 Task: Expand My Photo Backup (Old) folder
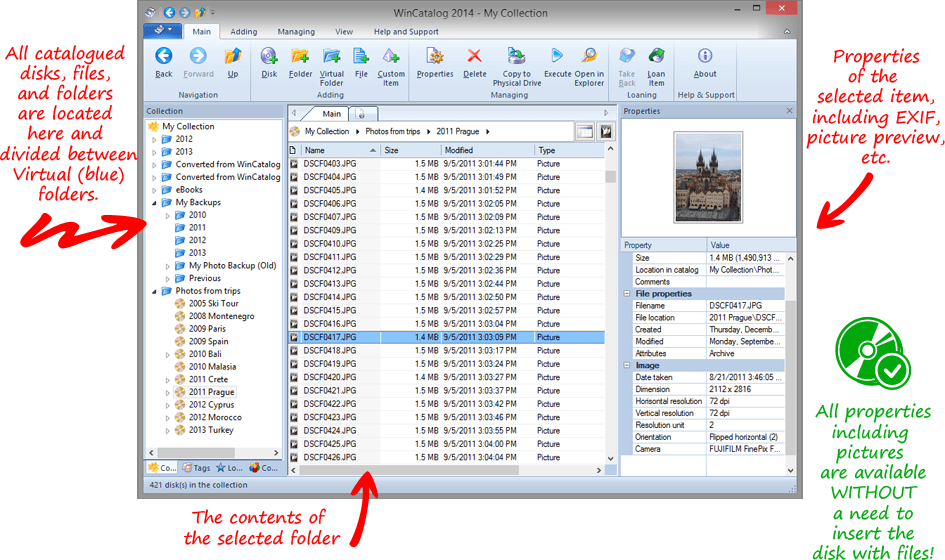pos(168,266)
